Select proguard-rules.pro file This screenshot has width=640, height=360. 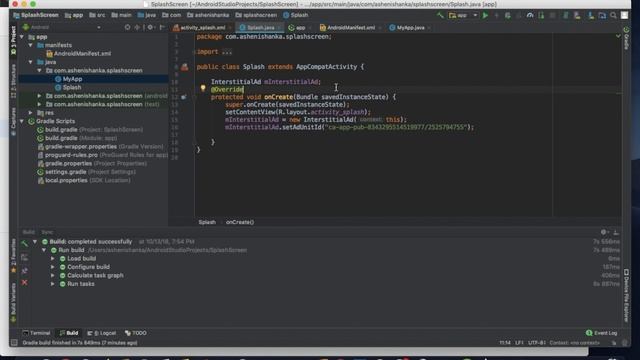(x=102, y=155)
